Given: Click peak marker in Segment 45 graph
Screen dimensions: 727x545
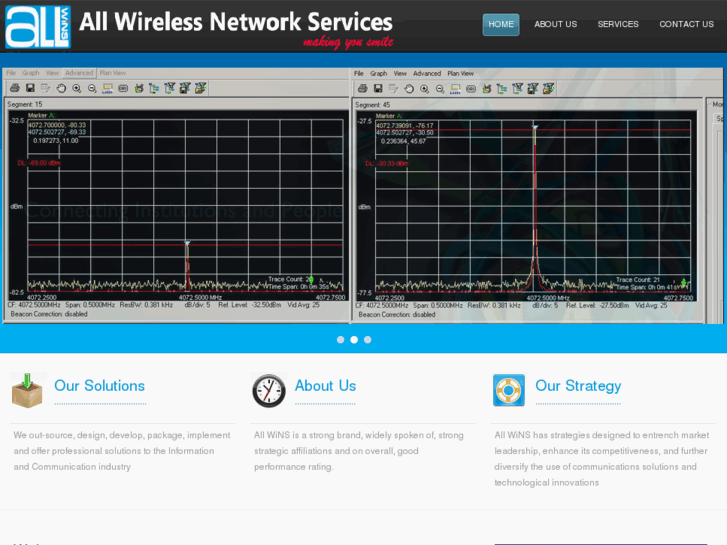Looking at the screenshot, I should point(535,127).
